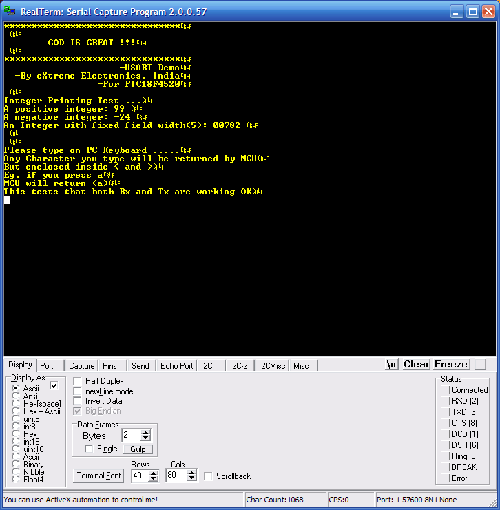
Task: Toggle the checkbox beside the Display As heading
Action: [54, 386]
